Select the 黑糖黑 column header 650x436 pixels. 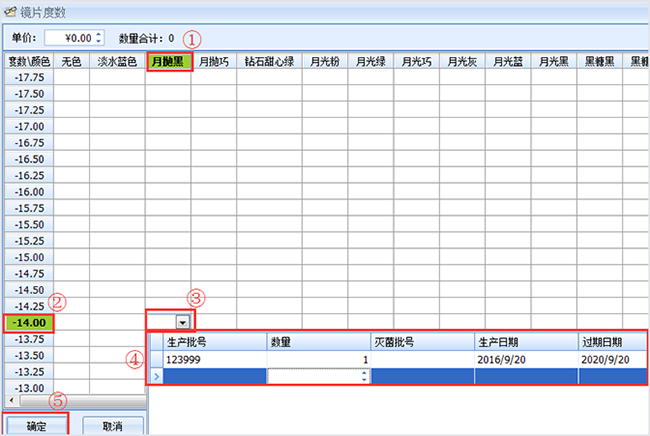click(x=599, y=62)
